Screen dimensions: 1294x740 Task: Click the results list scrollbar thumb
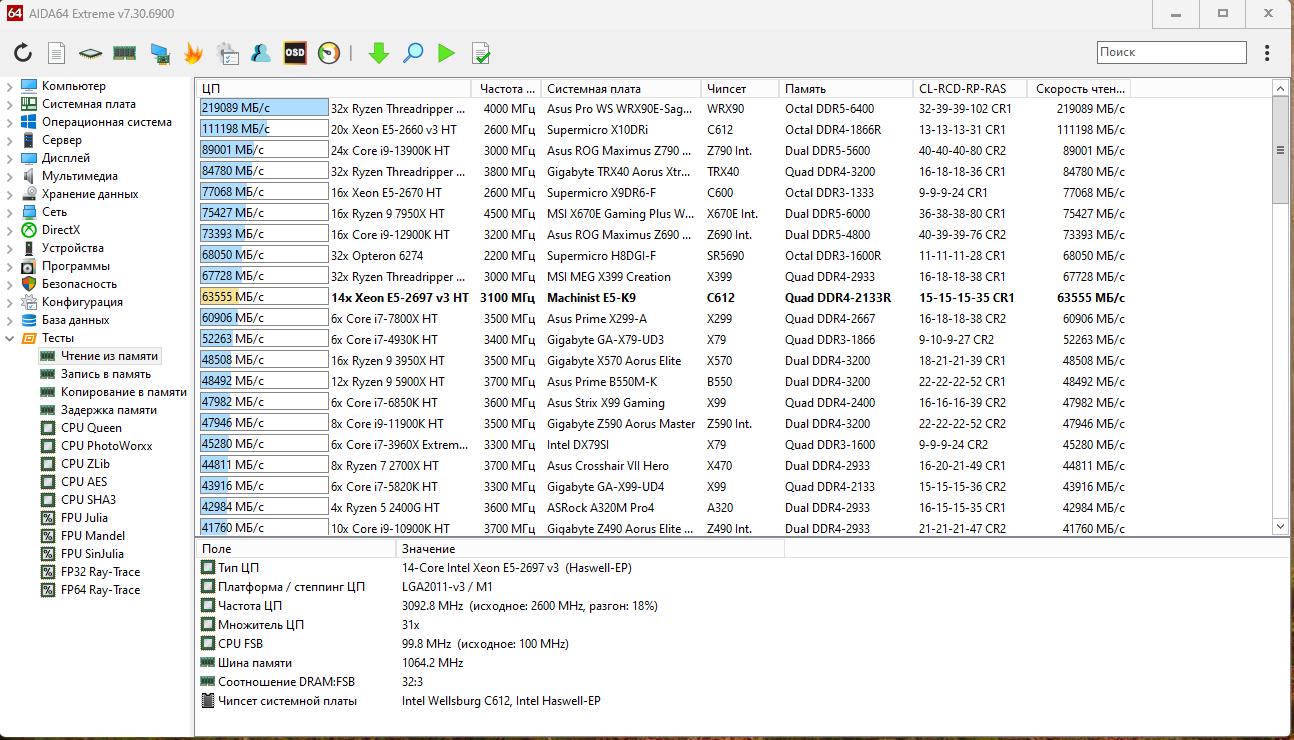click(x=1280, y=150)
